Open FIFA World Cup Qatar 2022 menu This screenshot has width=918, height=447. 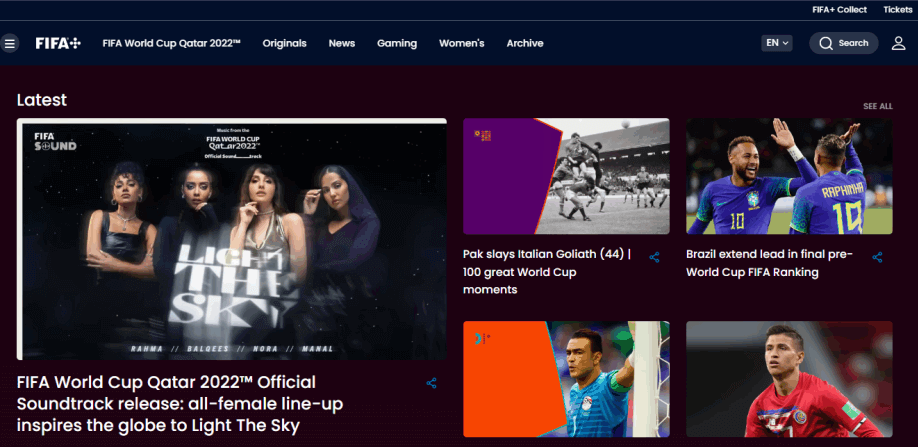pos(172,43)
